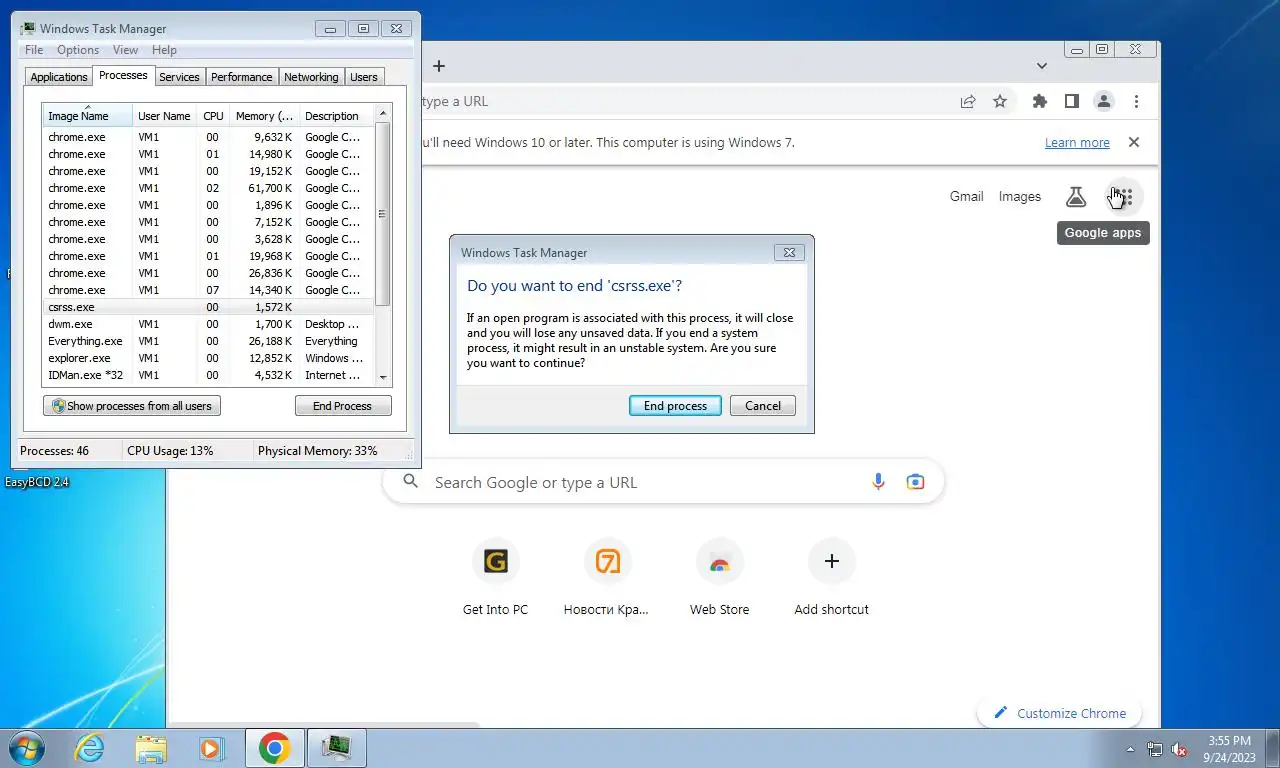The image size is (1280, 768).
Task: Click Task Manager icon on taskbar
Action: pos(337,748)
